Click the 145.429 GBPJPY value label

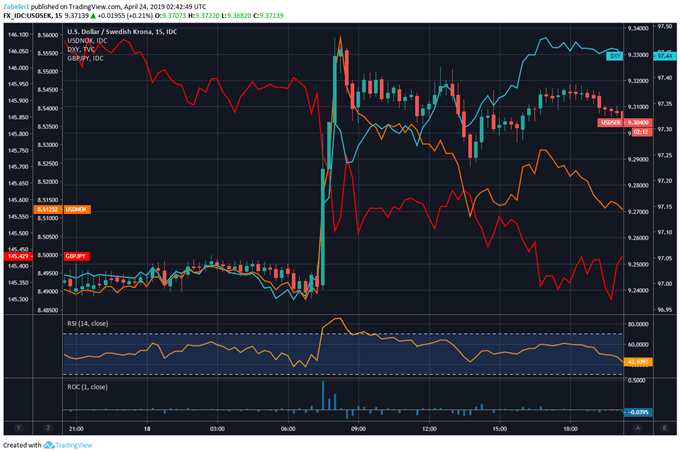click(x=18, y=256)
